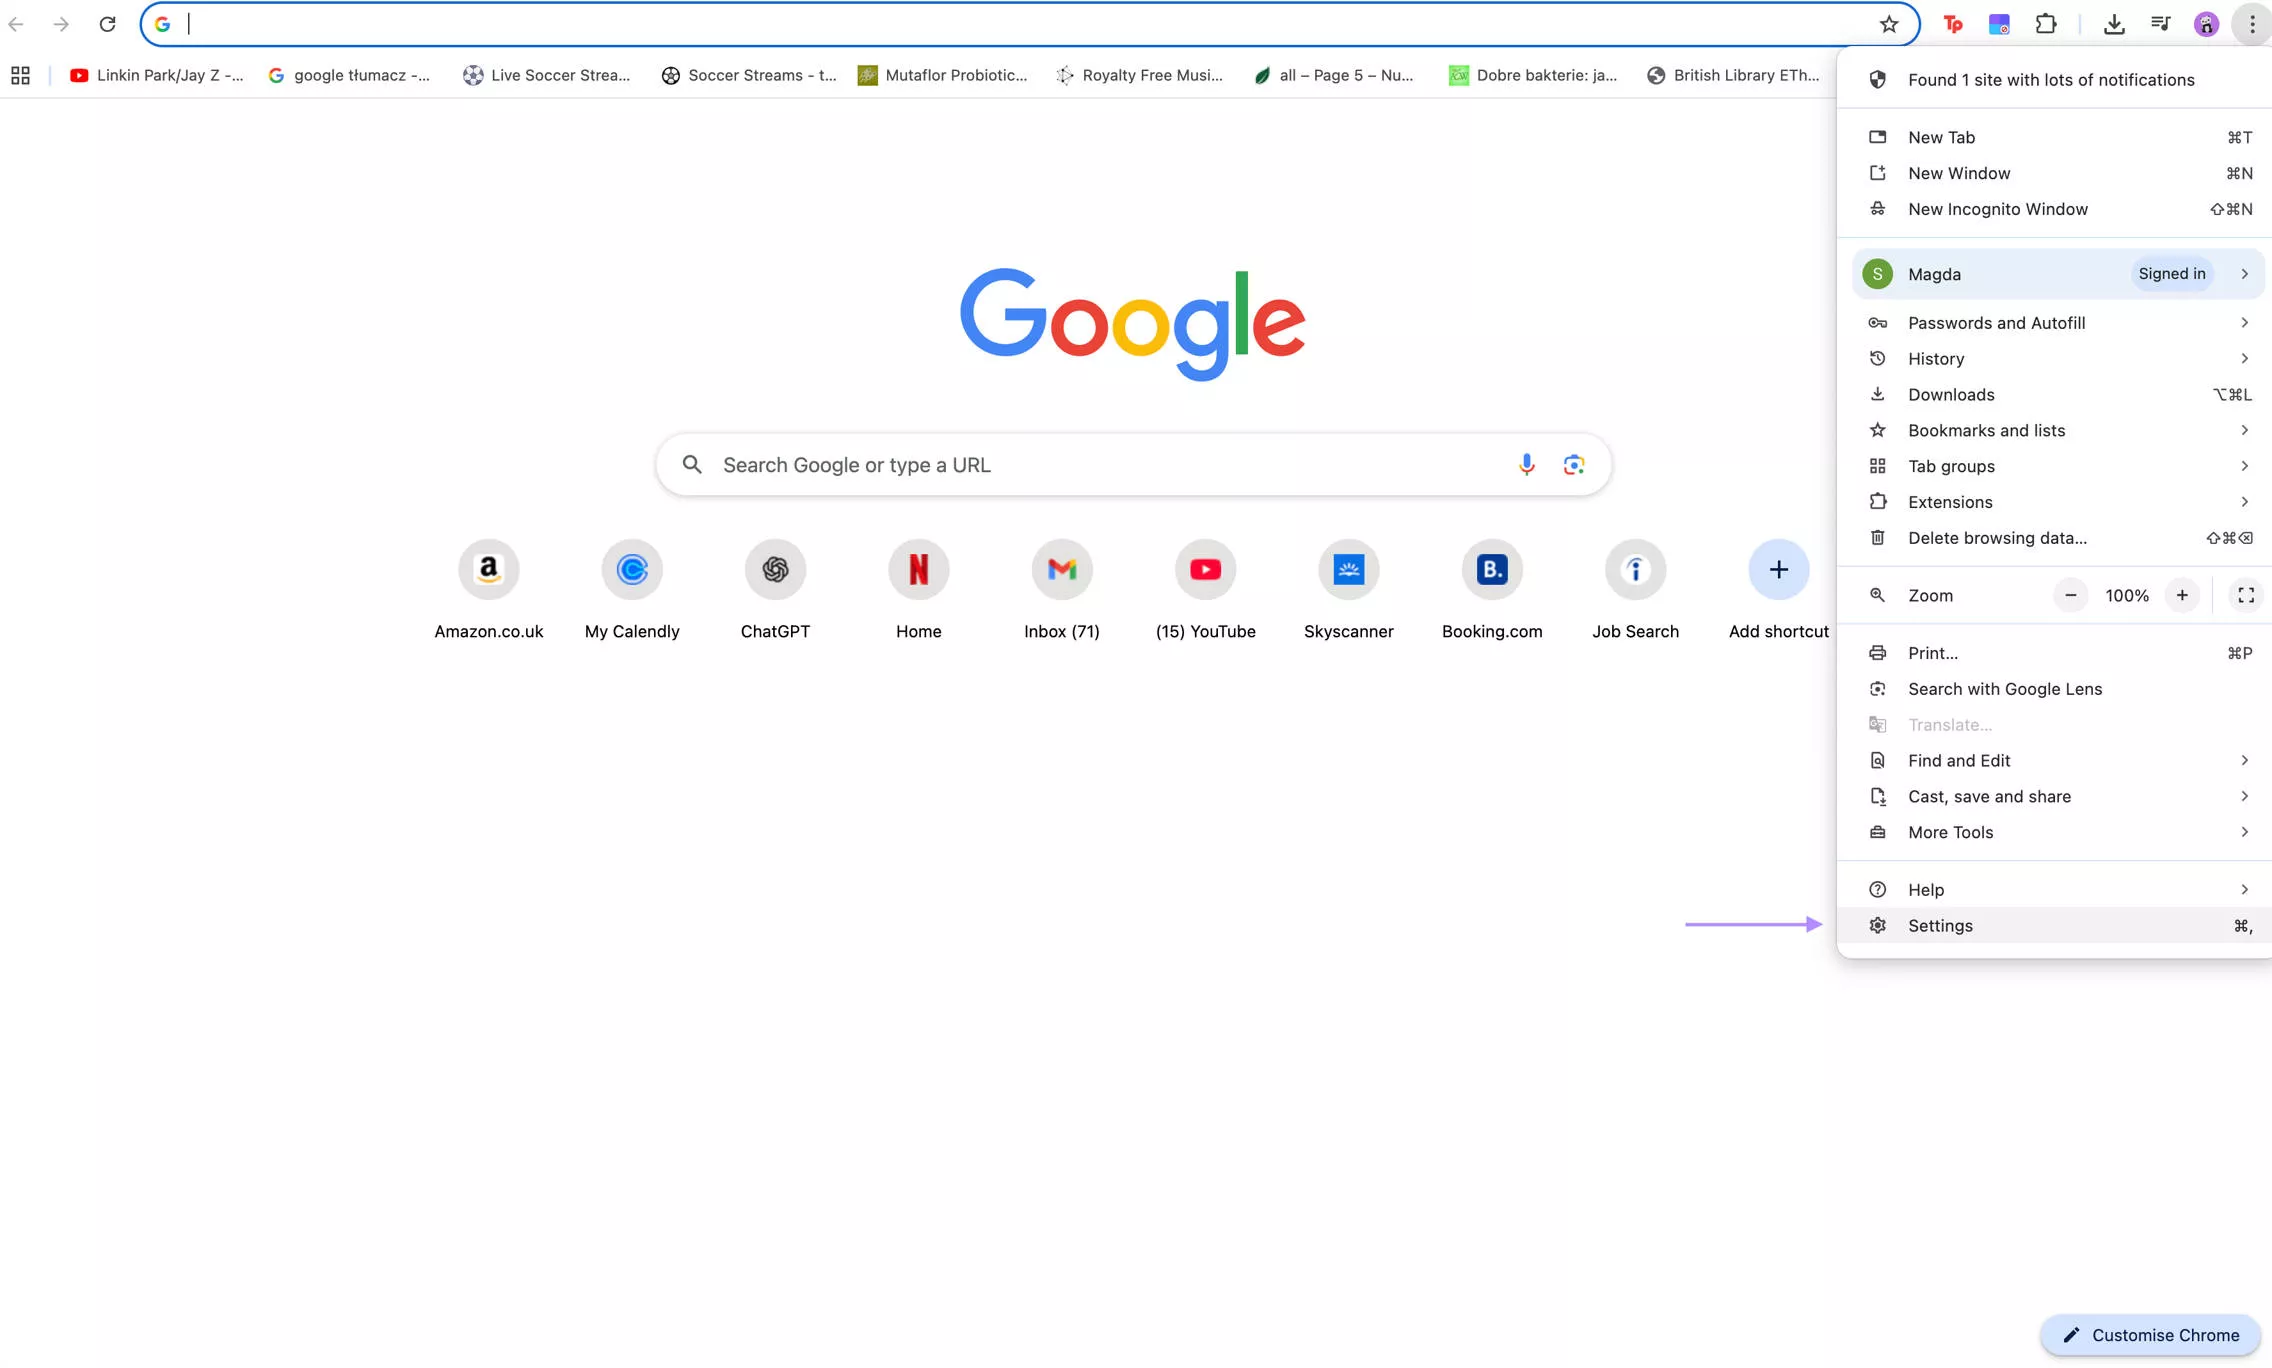
Task: Open British Library ETh... bookmark
Action: tap(1732, 75)
